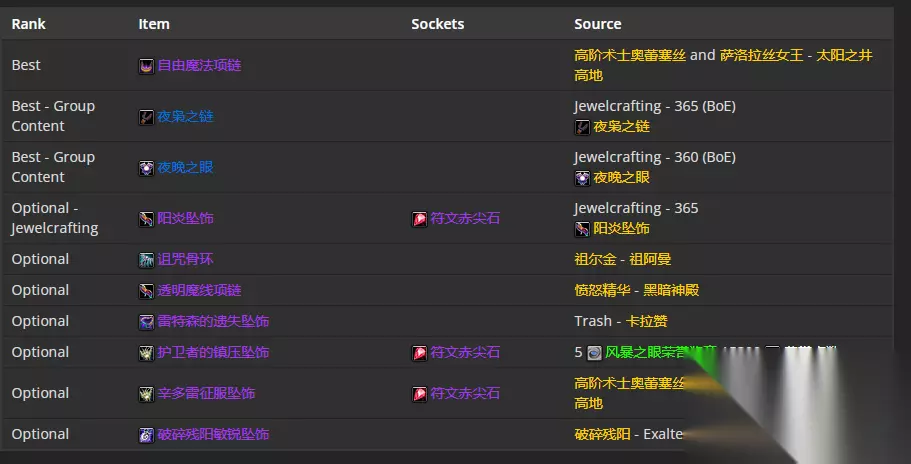Image resolution: width=911 pixels, height=464 pixels.
Task: Click the 雷特森的遗失坠饰 item icon
Action: click(x=146, y=322)
